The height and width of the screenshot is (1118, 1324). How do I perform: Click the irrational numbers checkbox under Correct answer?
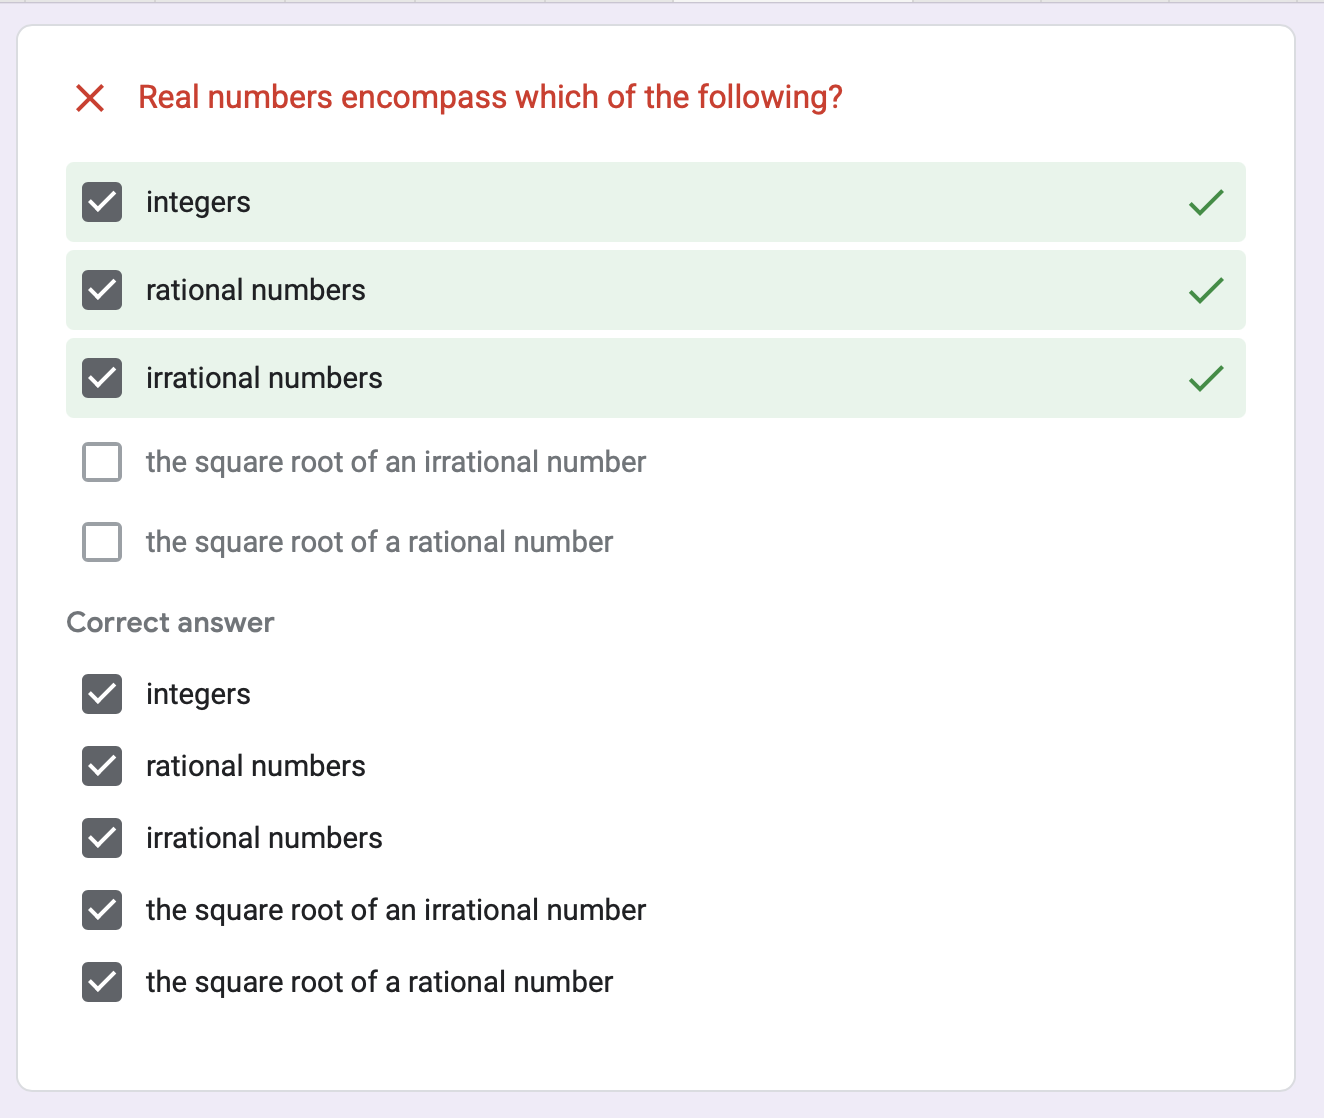[x=102, y=838]
